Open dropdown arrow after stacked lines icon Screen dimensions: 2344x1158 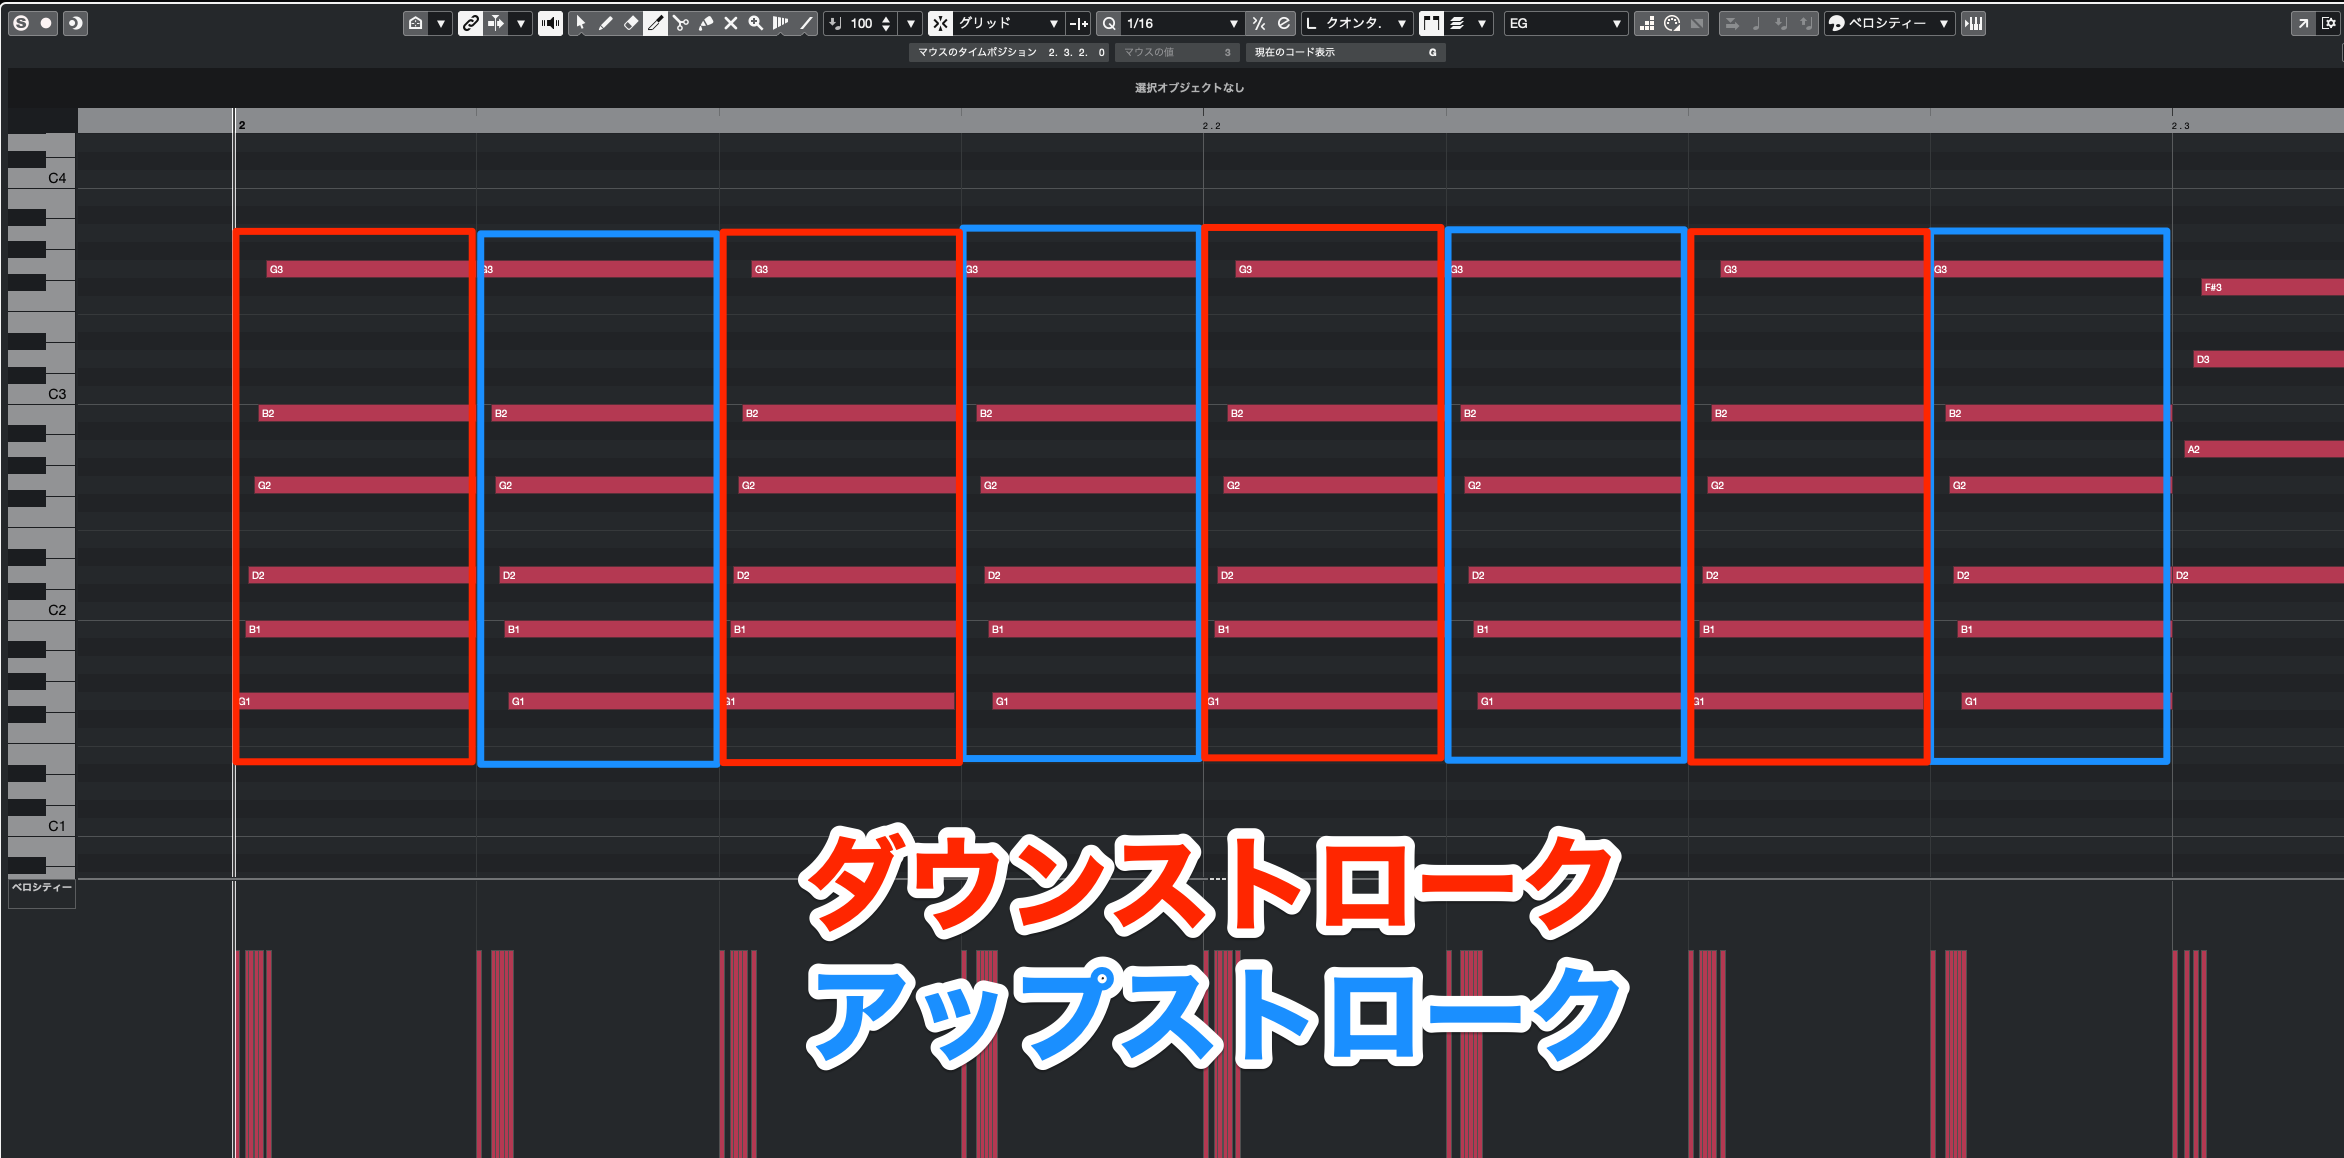click(1482, 23)
